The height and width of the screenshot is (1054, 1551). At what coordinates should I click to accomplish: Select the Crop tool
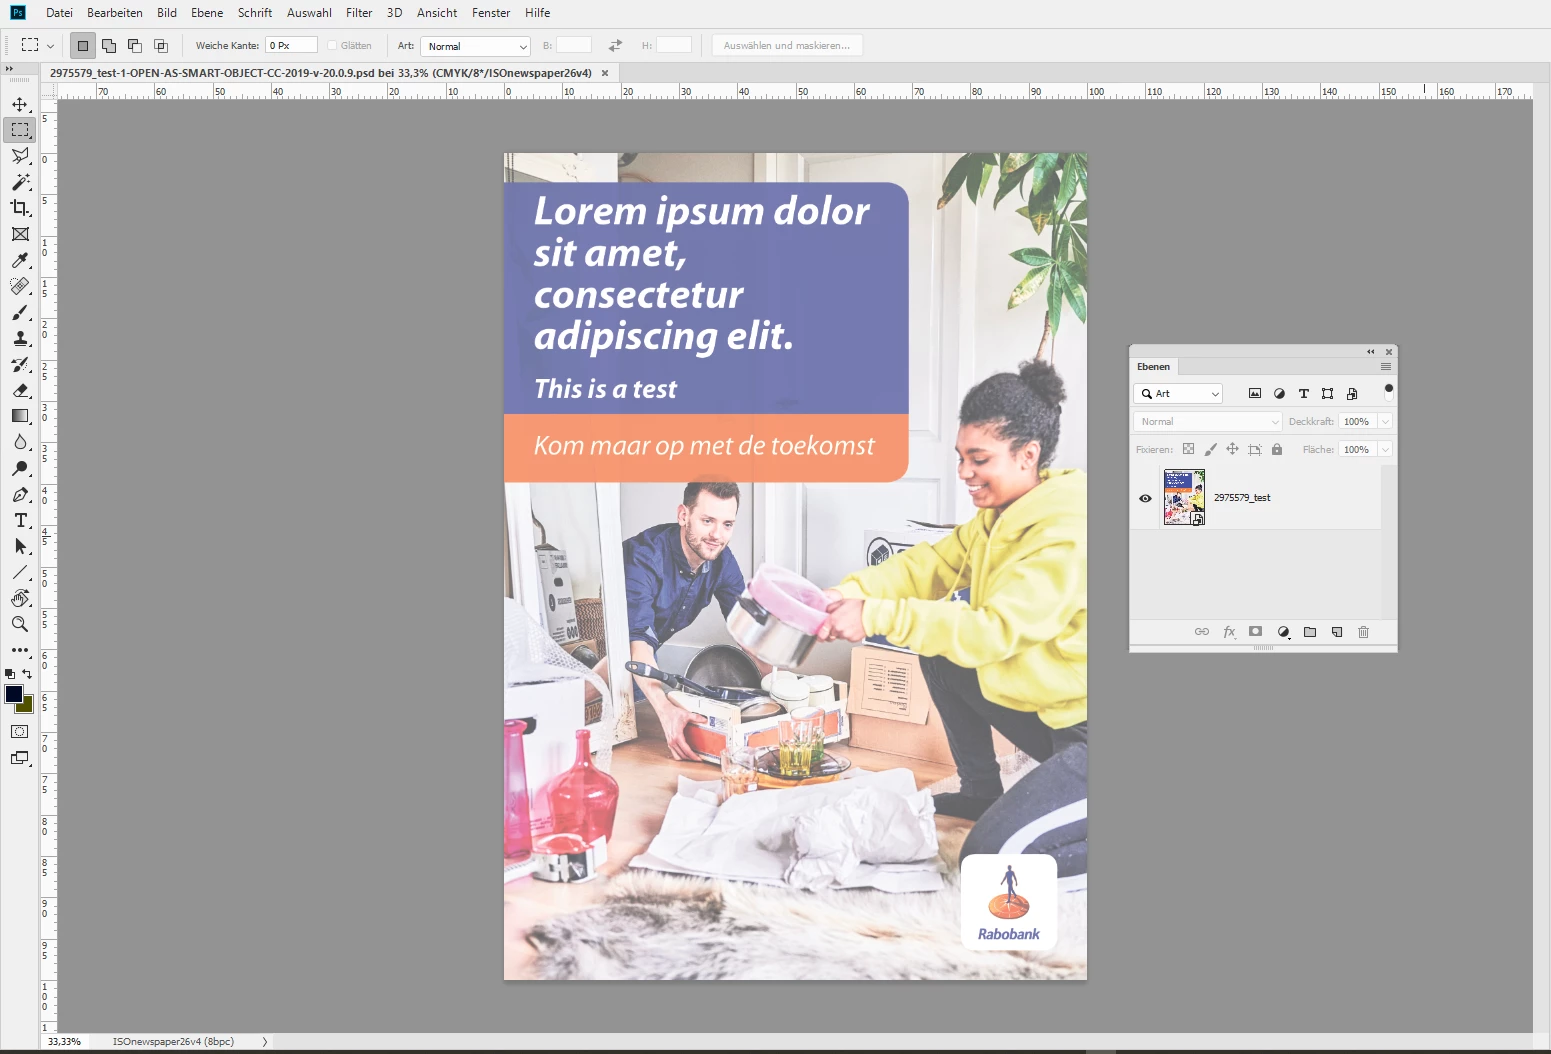tap(20, 208)
